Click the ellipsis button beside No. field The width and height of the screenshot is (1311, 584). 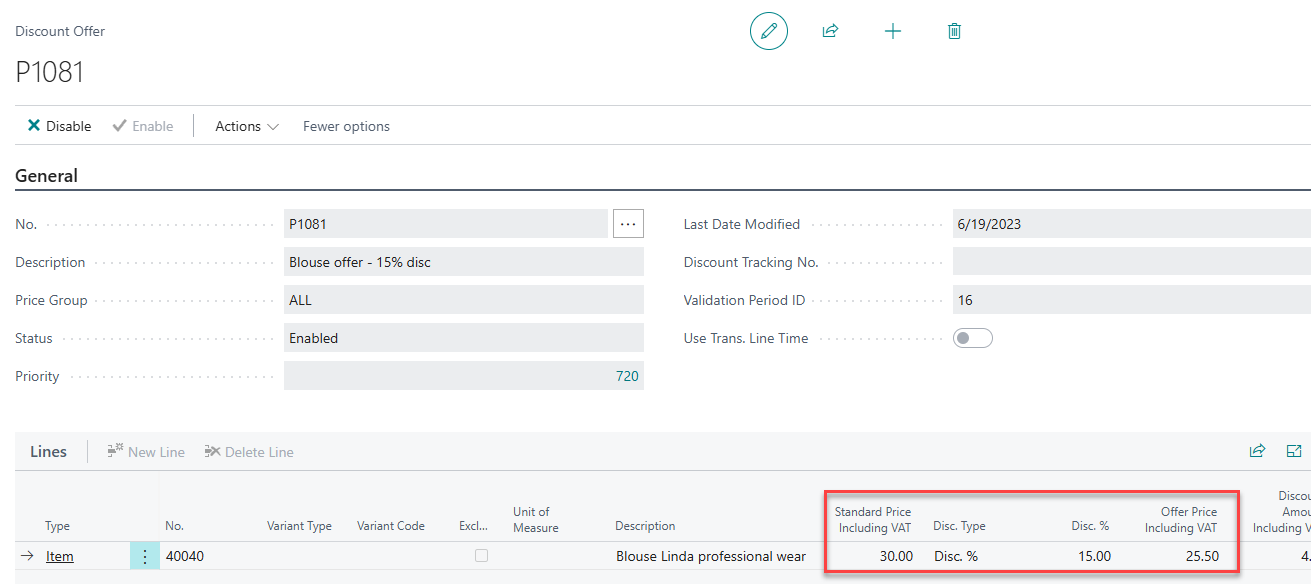(628, 224)
